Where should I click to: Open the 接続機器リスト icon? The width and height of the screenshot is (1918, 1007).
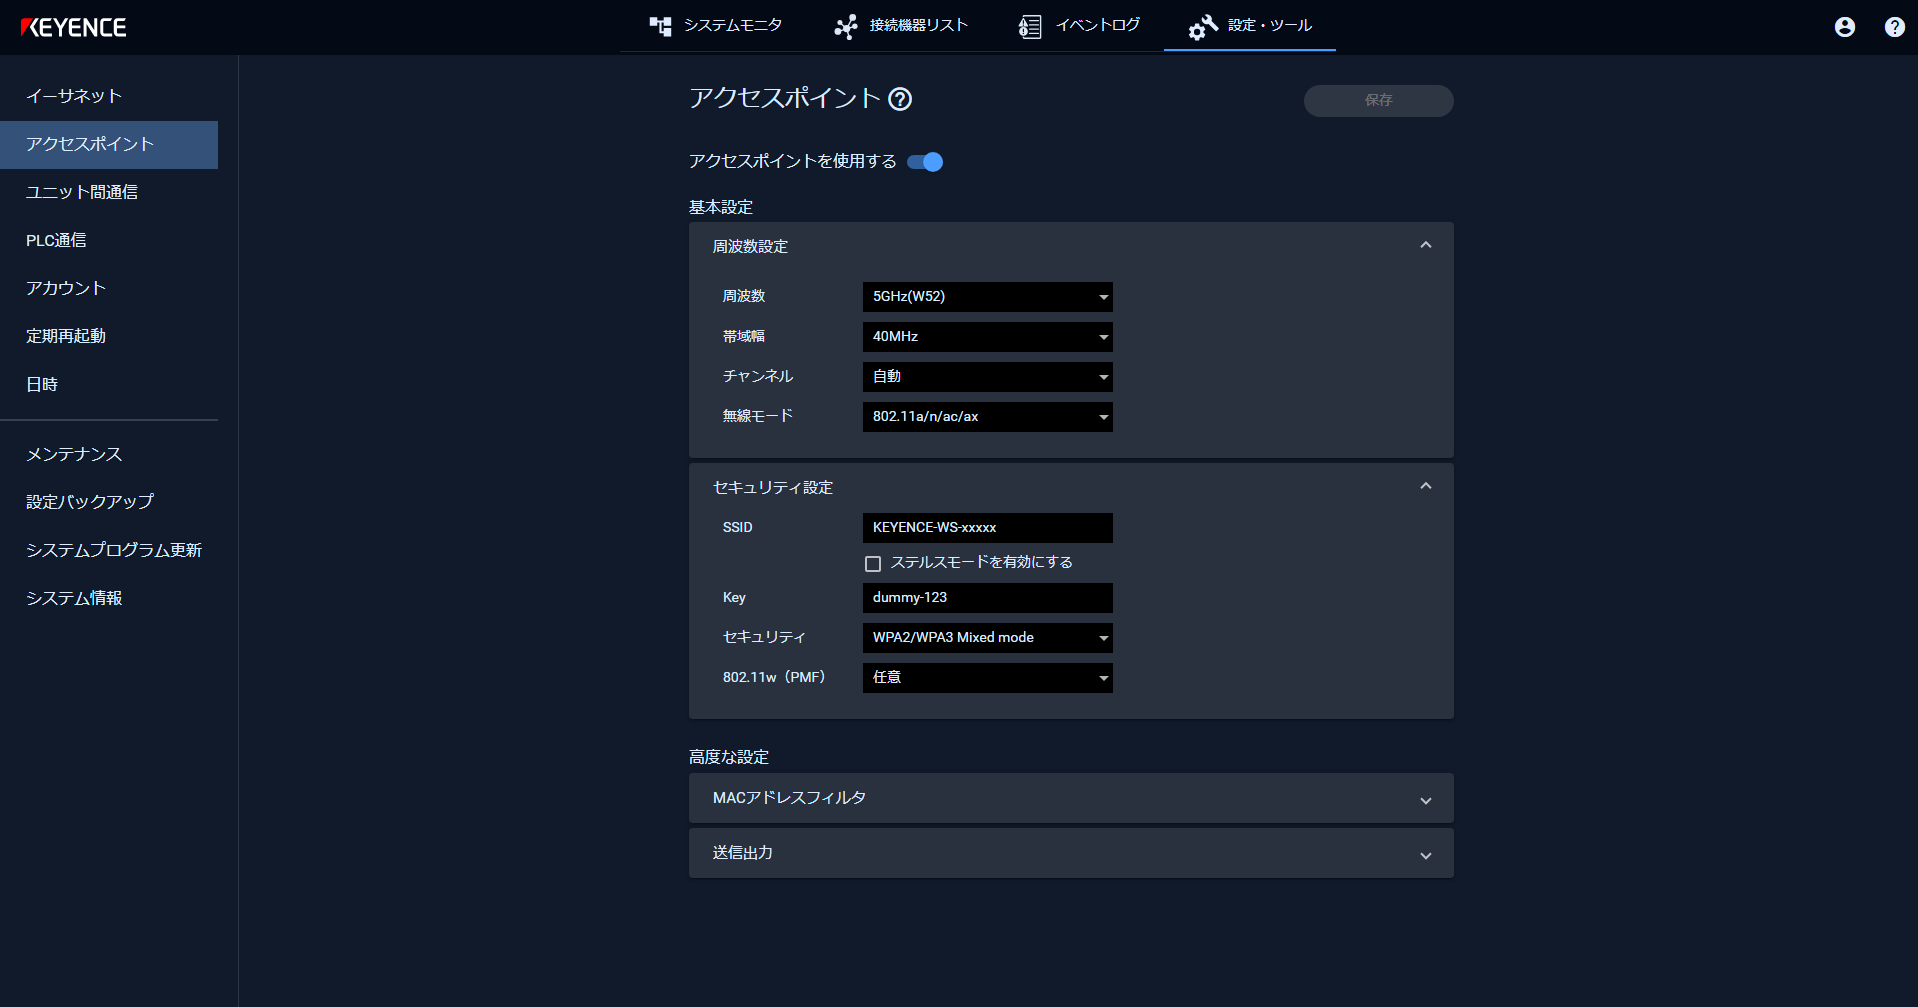[846, 26]
